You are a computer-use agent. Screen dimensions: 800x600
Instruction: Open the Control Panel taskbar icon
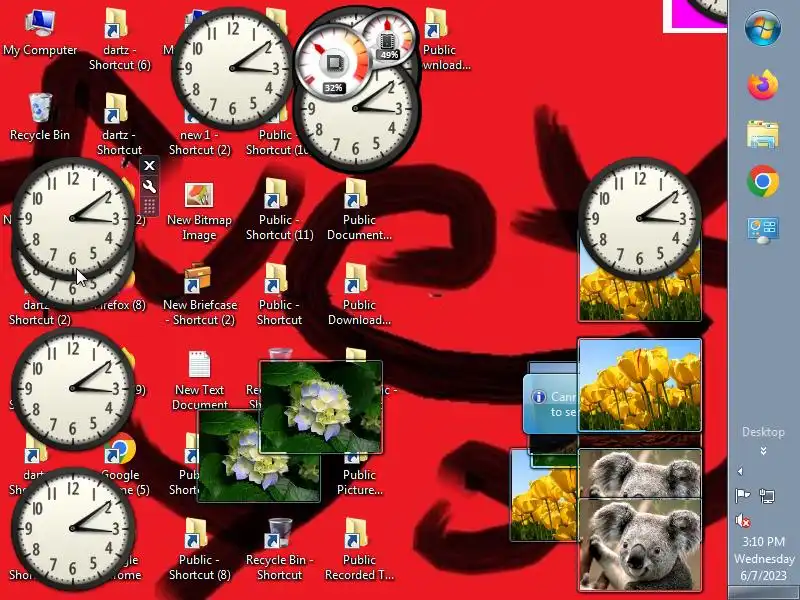(763, 230)
